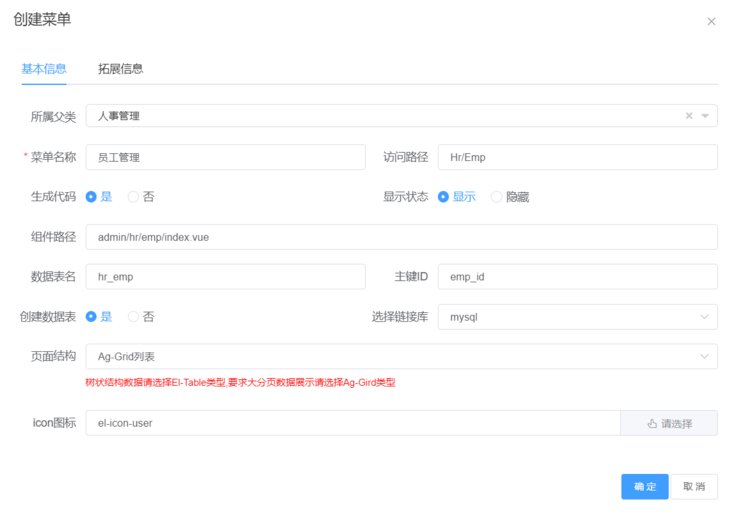Close the 创建菜单 dialog
The height and width of the screenshot is (518, 732).
pos(711,21)
